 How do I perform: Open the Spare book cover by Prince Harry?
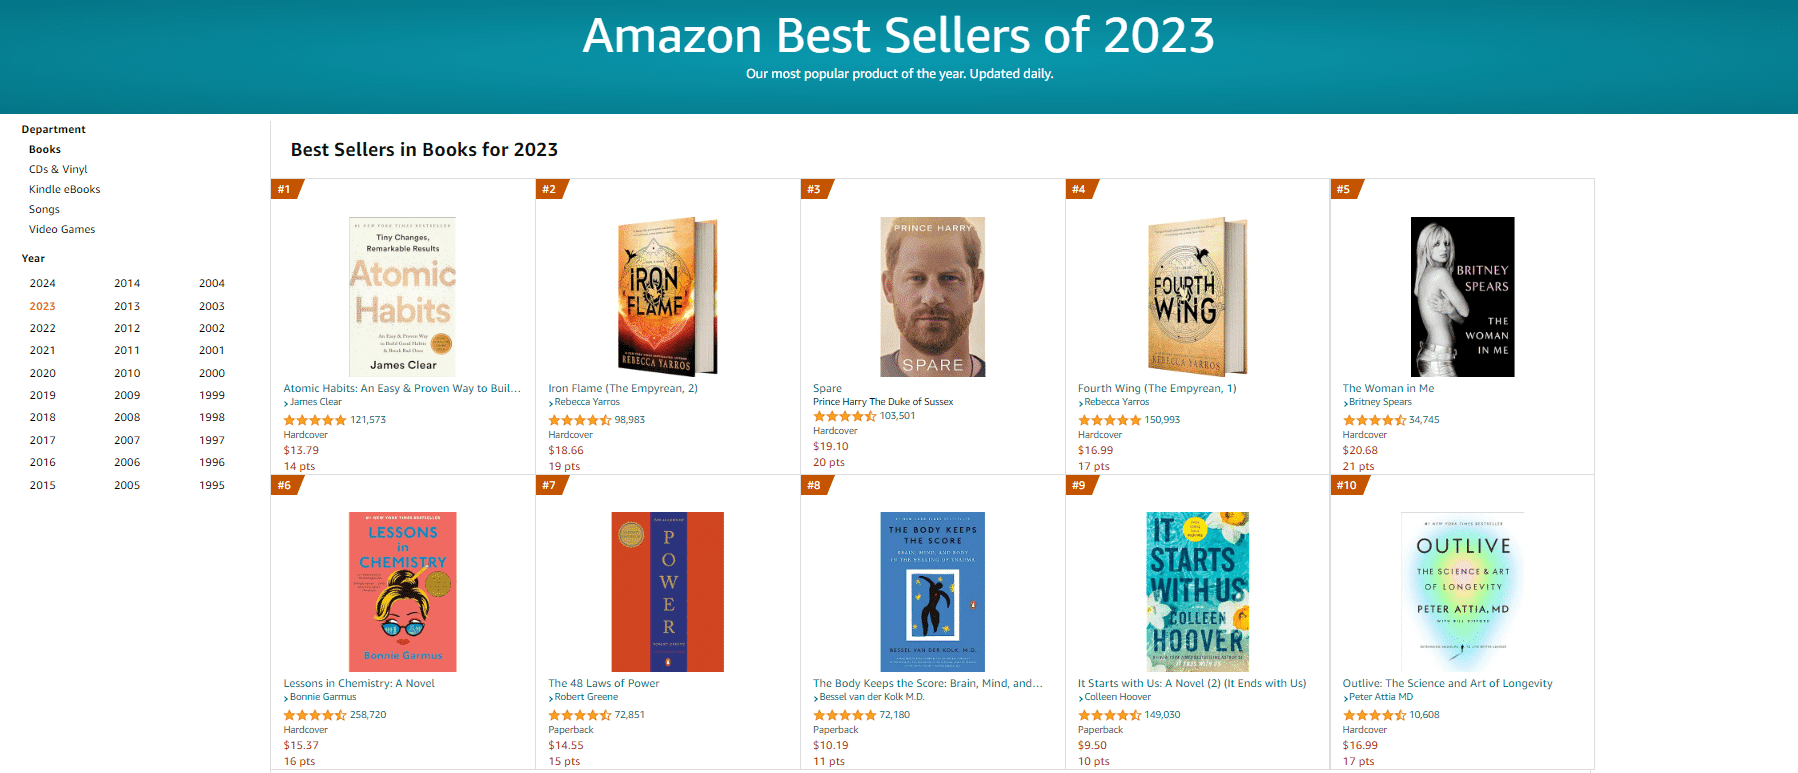coord(932,297)
